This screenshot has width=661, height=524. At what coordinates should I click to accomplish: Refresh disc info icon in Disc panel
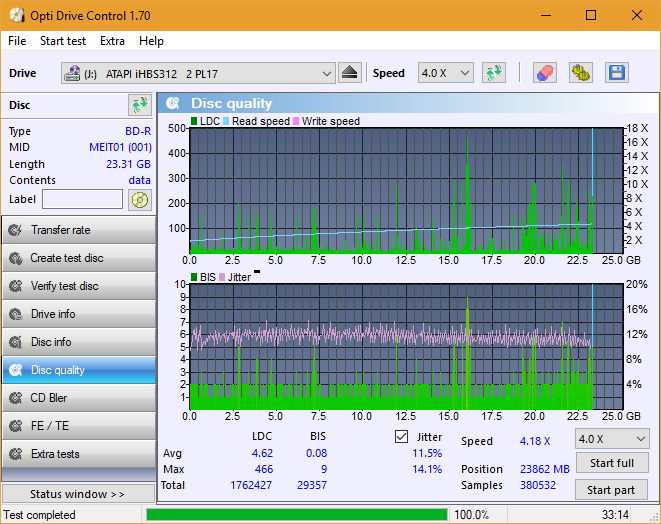140,105
